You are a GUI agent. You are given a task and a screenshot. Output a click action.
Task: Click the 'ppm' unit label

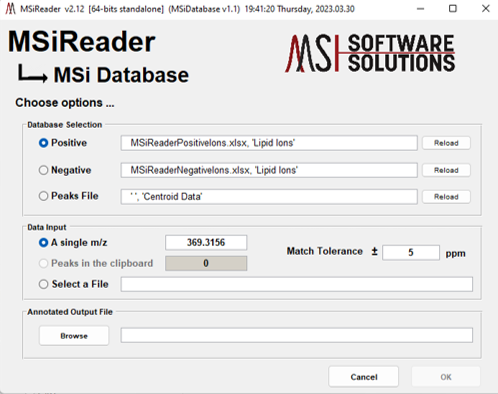(455, 253)
